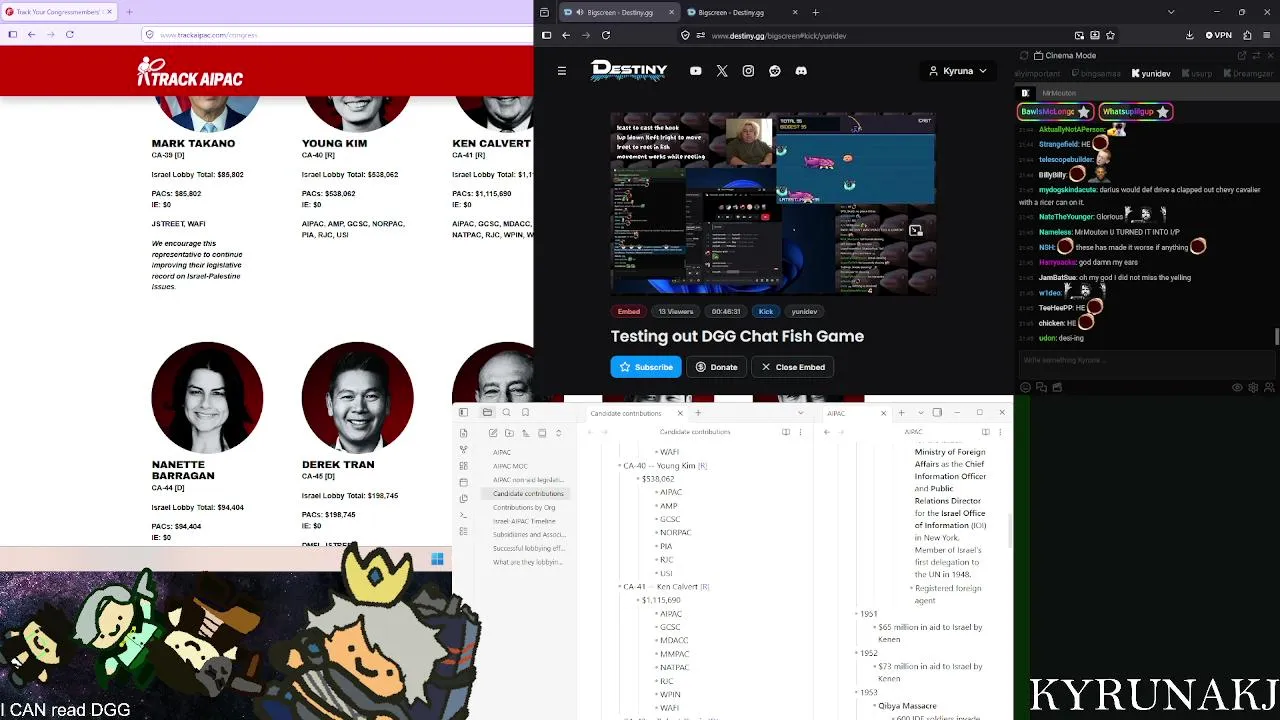Open the AIPAC MOC note in sidebar
The height and width of the screenshot is (720, 1280).
510,466
